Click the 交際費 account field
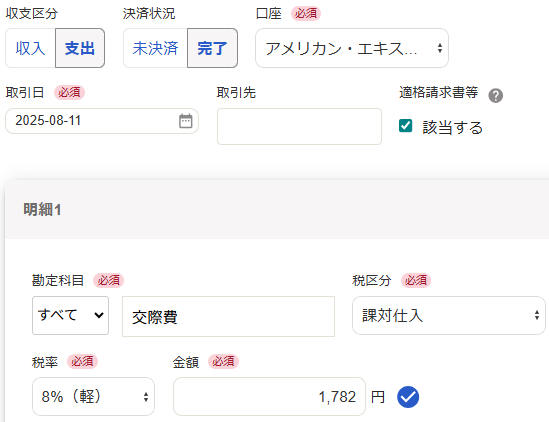This screenshot has height=422, width=549. (228, 317)
